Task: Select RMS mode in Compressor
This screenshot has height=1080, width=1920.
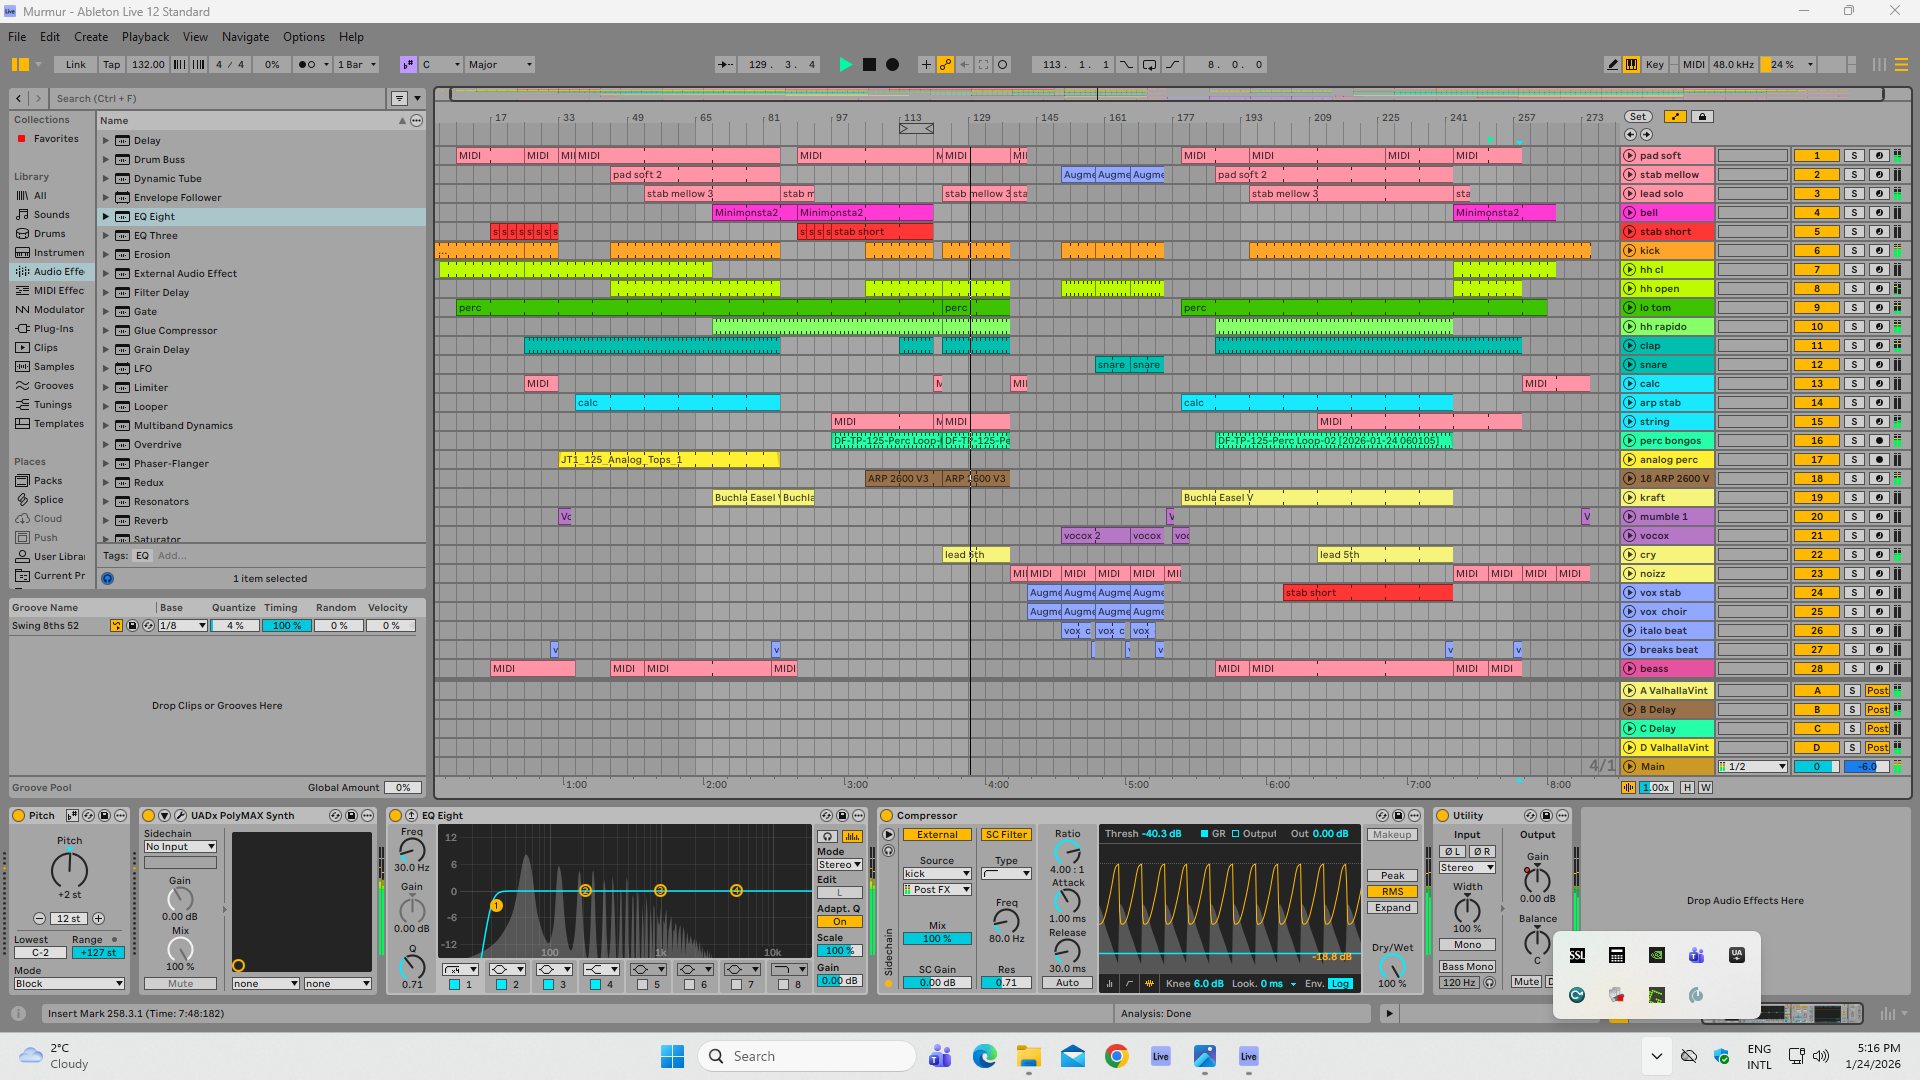Action: coord(1392,892)
